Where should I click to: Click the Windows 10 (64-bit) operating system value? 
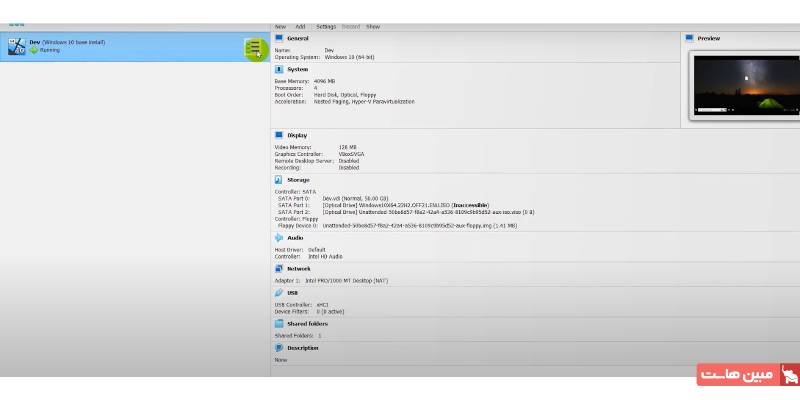[x=349, y=57]
